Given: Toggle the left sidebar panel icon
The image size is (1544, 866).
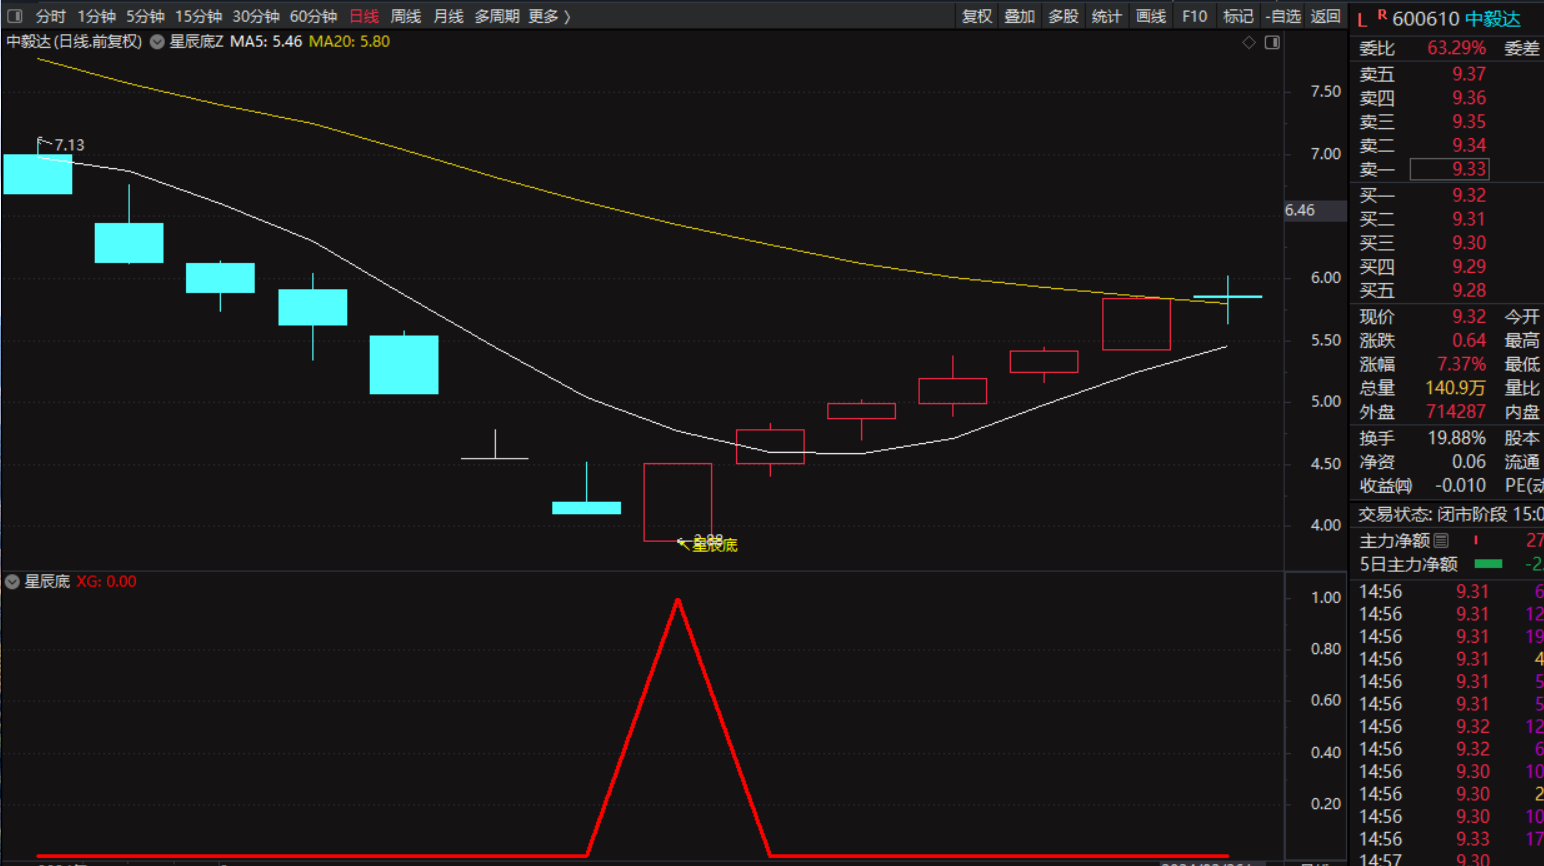Looking at the screenshot, I should (14, 16).
